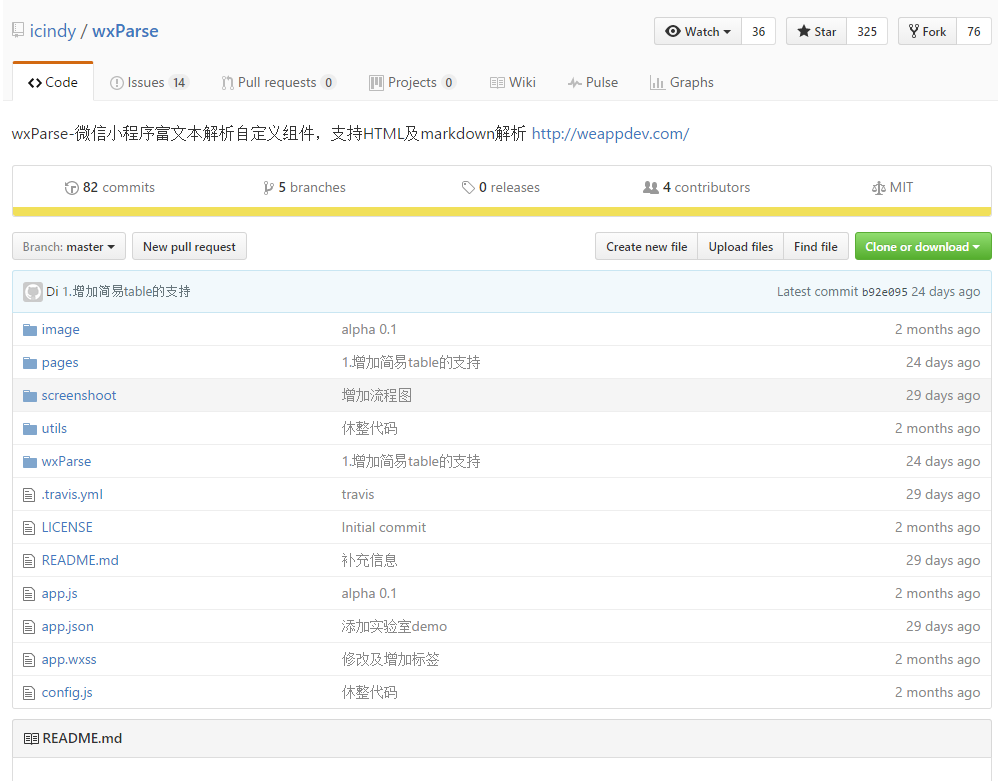
Task: Click the config.js file icon
Action: (29, 693)
